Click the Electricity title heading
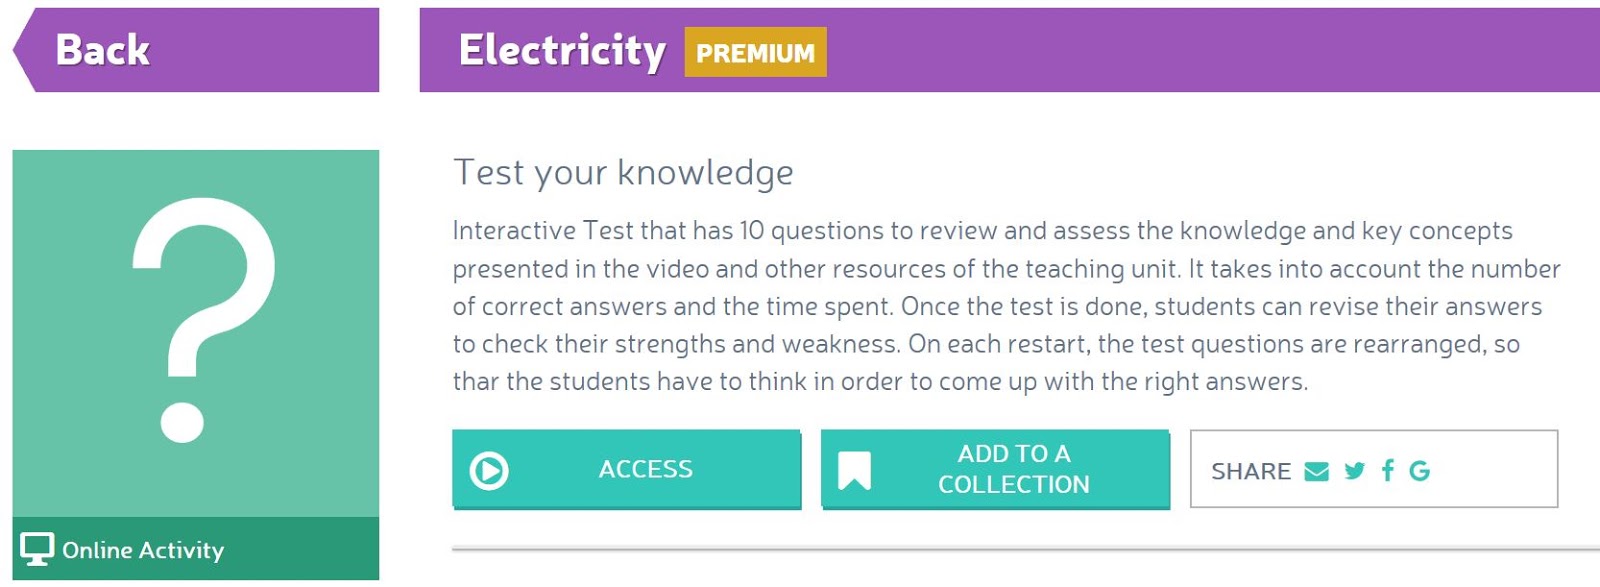This screenshot has width=1600, height=587. [562, 50]
